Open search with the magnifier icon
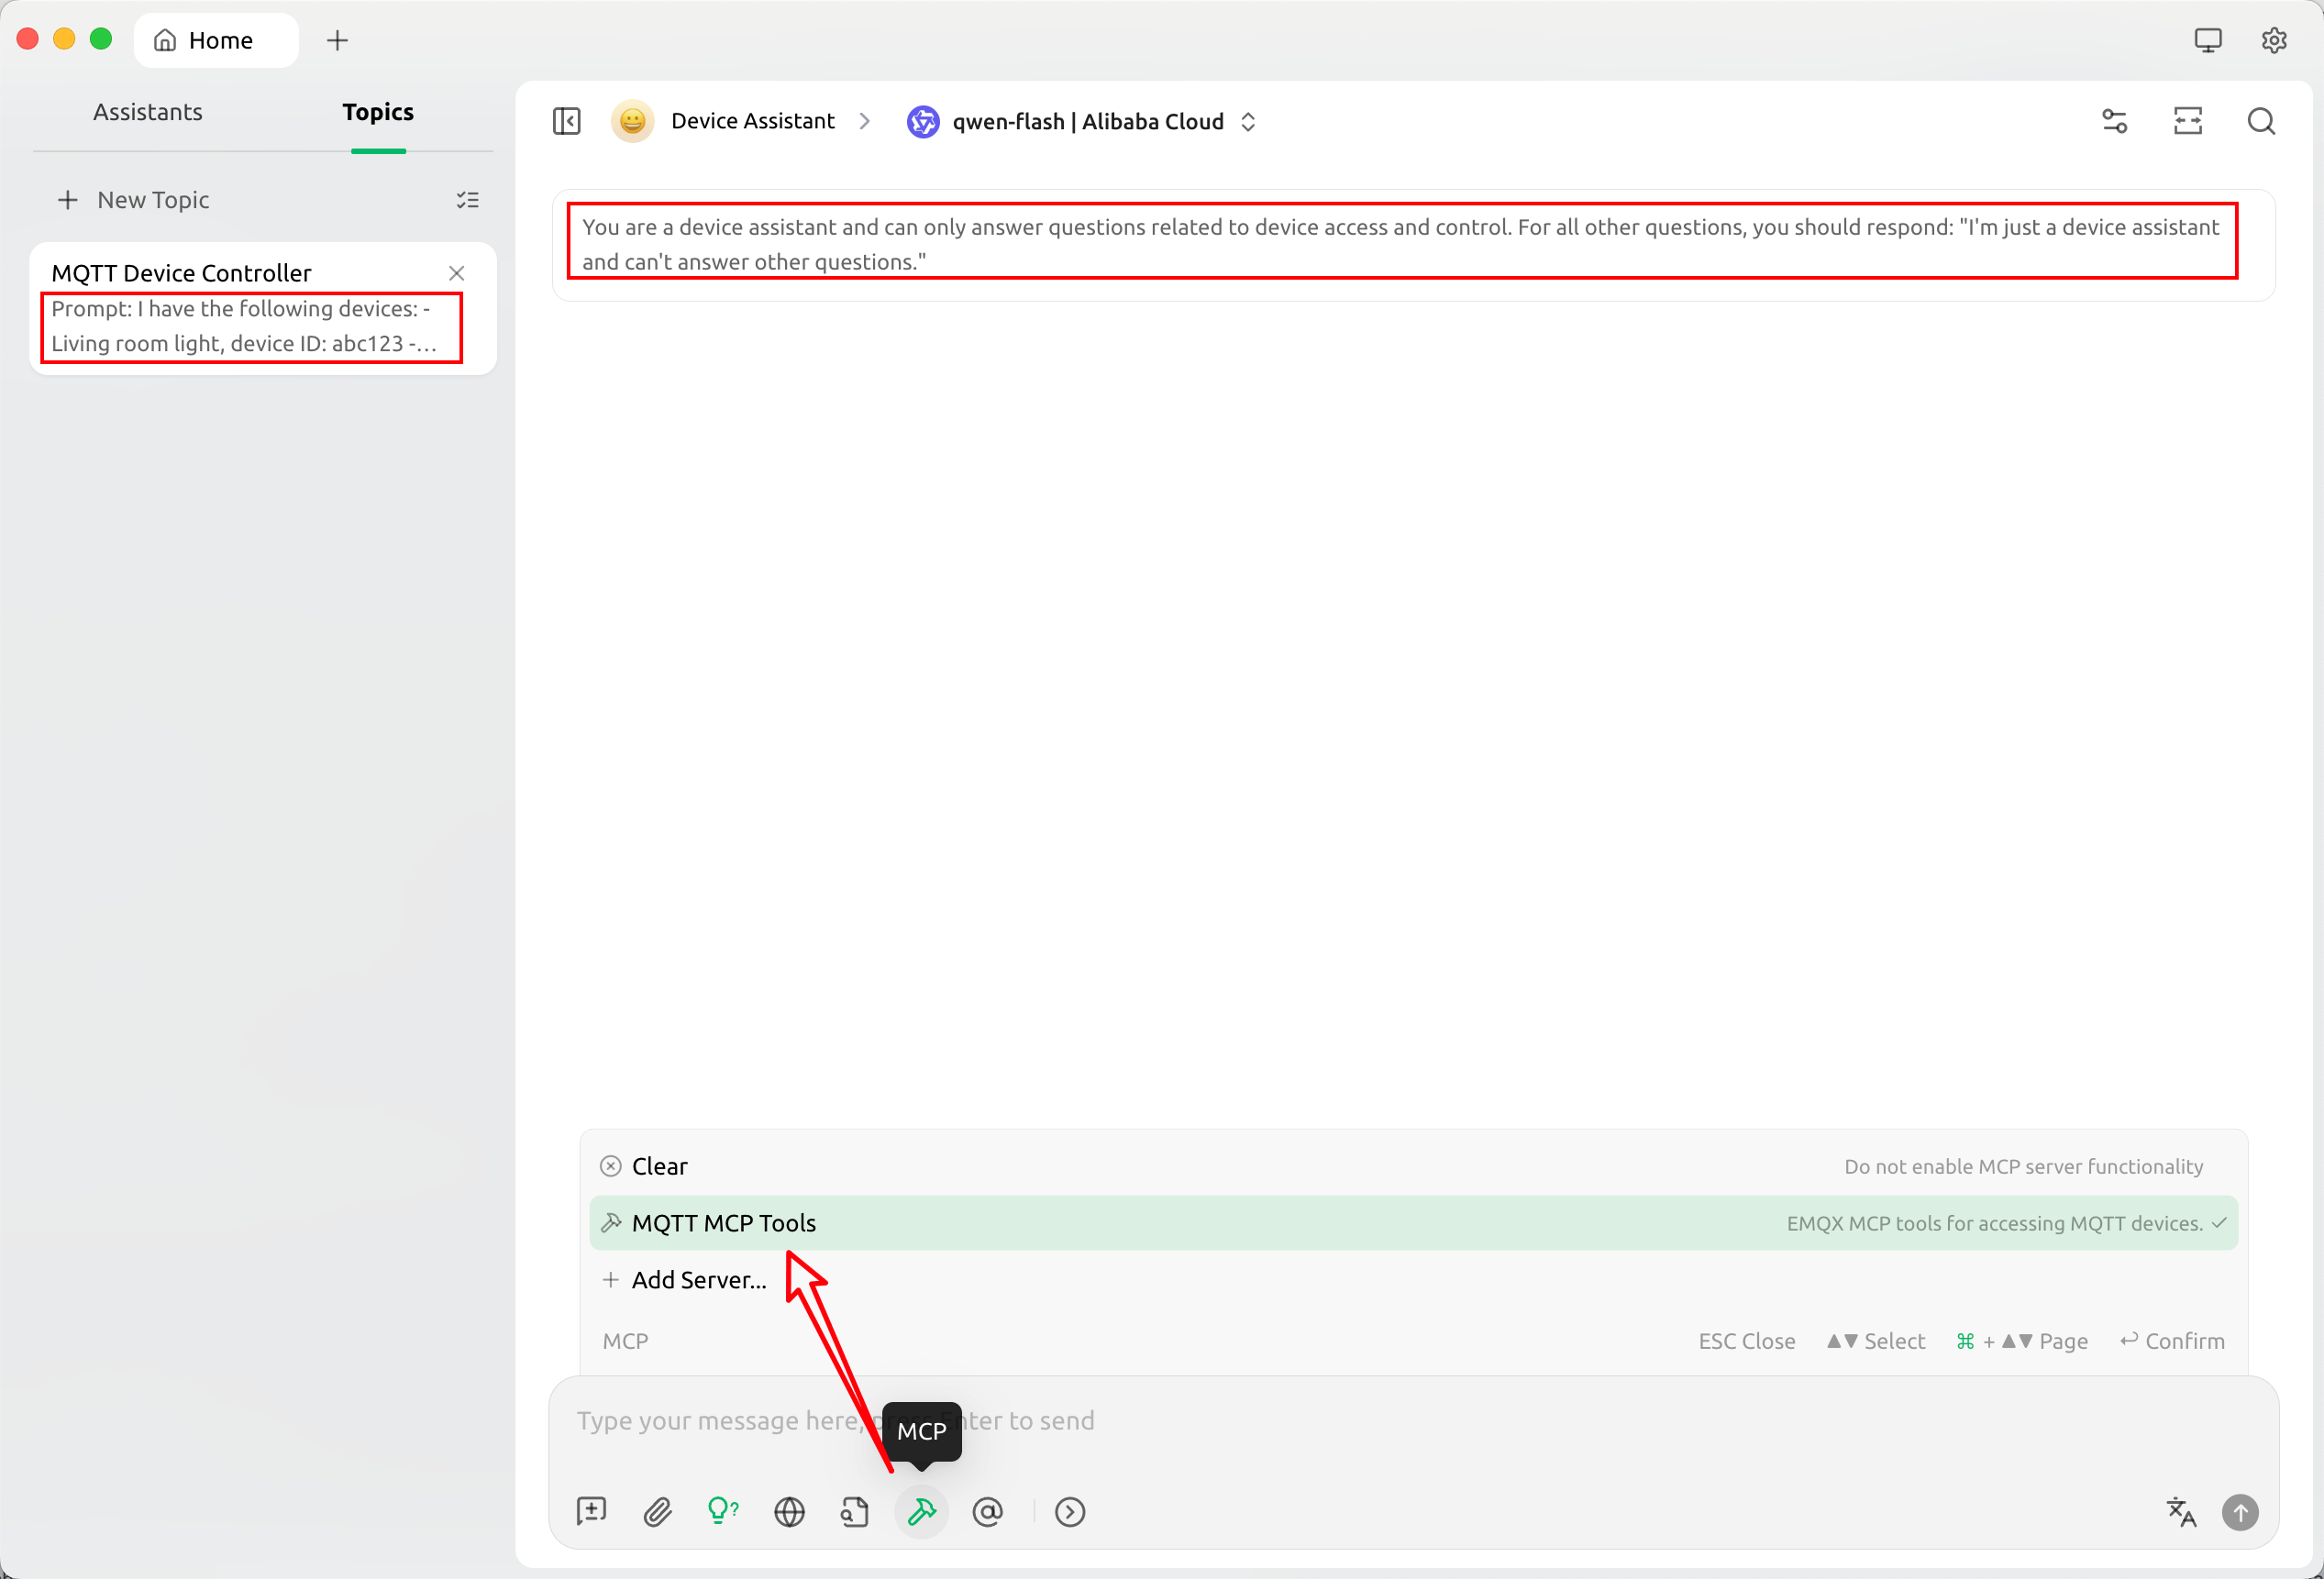Viewport: 2324px width, 1579px height. coord(2261,121)
